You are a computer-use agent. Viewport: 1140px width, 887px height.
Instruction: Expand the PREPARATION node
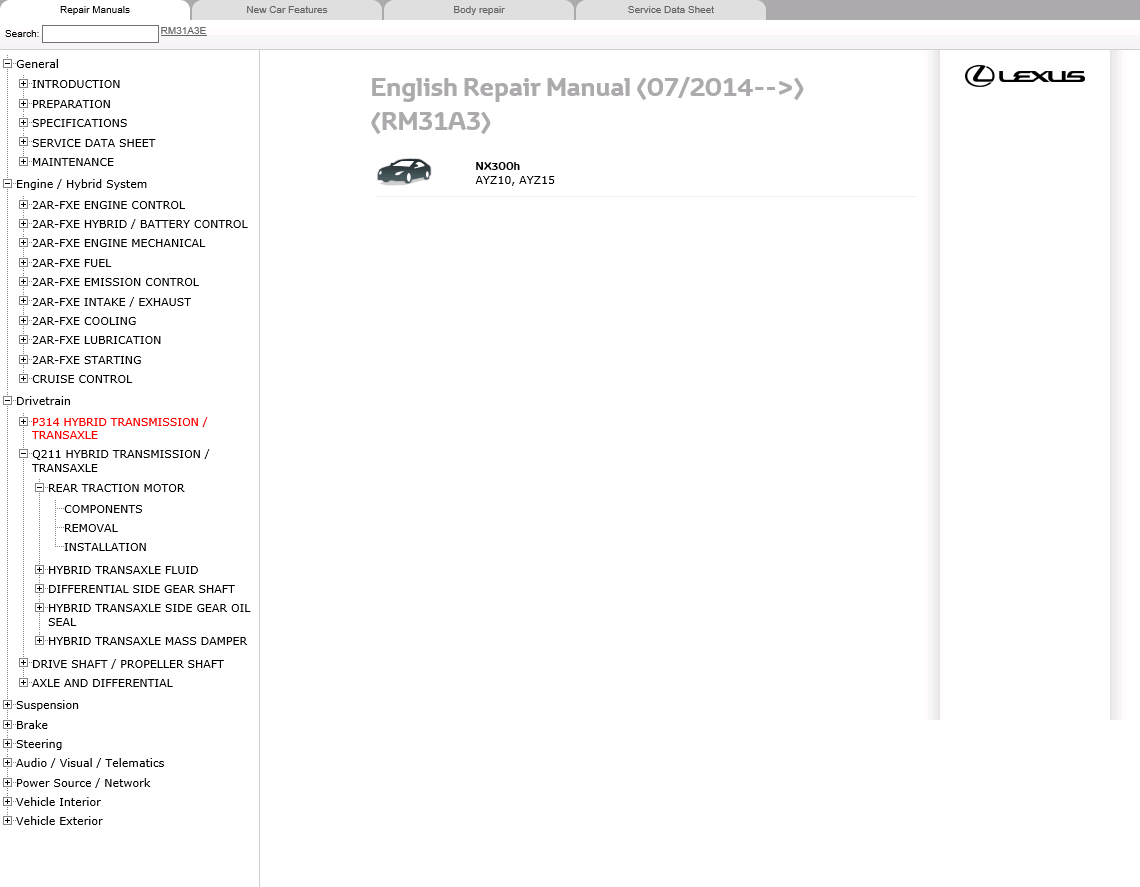tap(24, 103)
